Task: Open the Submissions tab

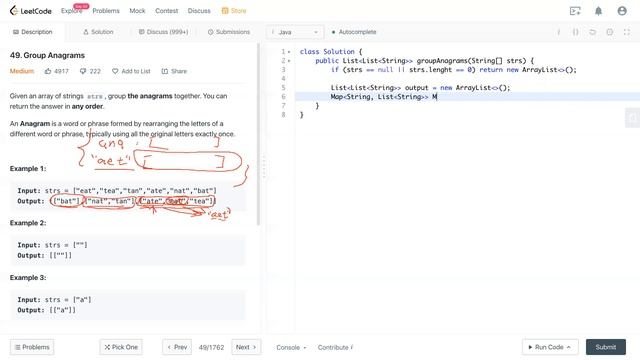Action: pyautogui.click(x=229, y=32)
